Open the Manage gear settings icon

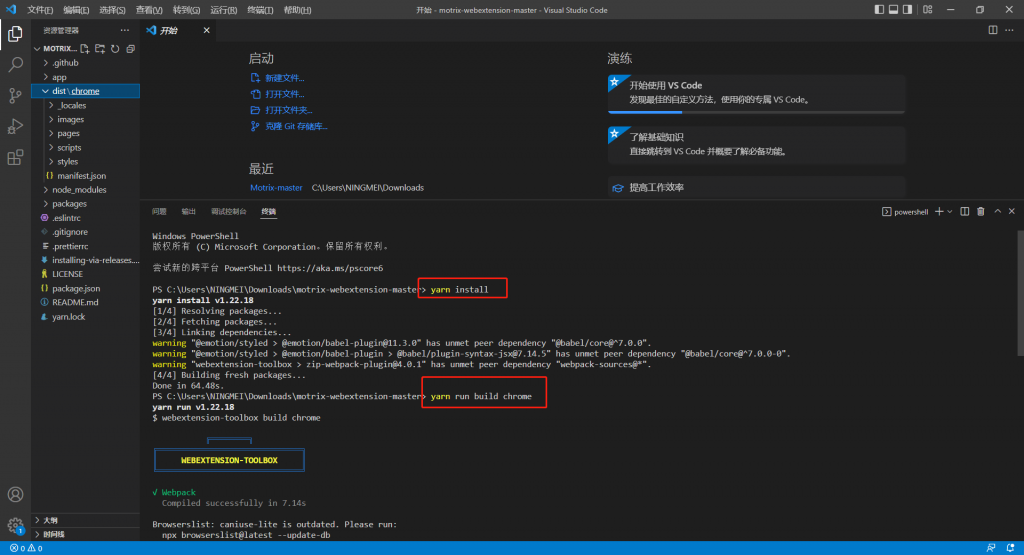15,525
